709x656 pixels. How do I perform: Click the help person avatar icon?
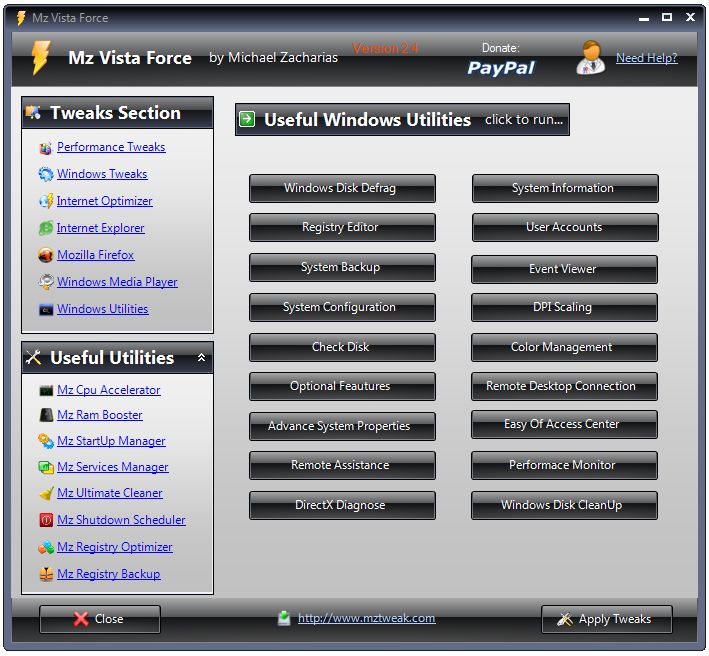[591, 57]
